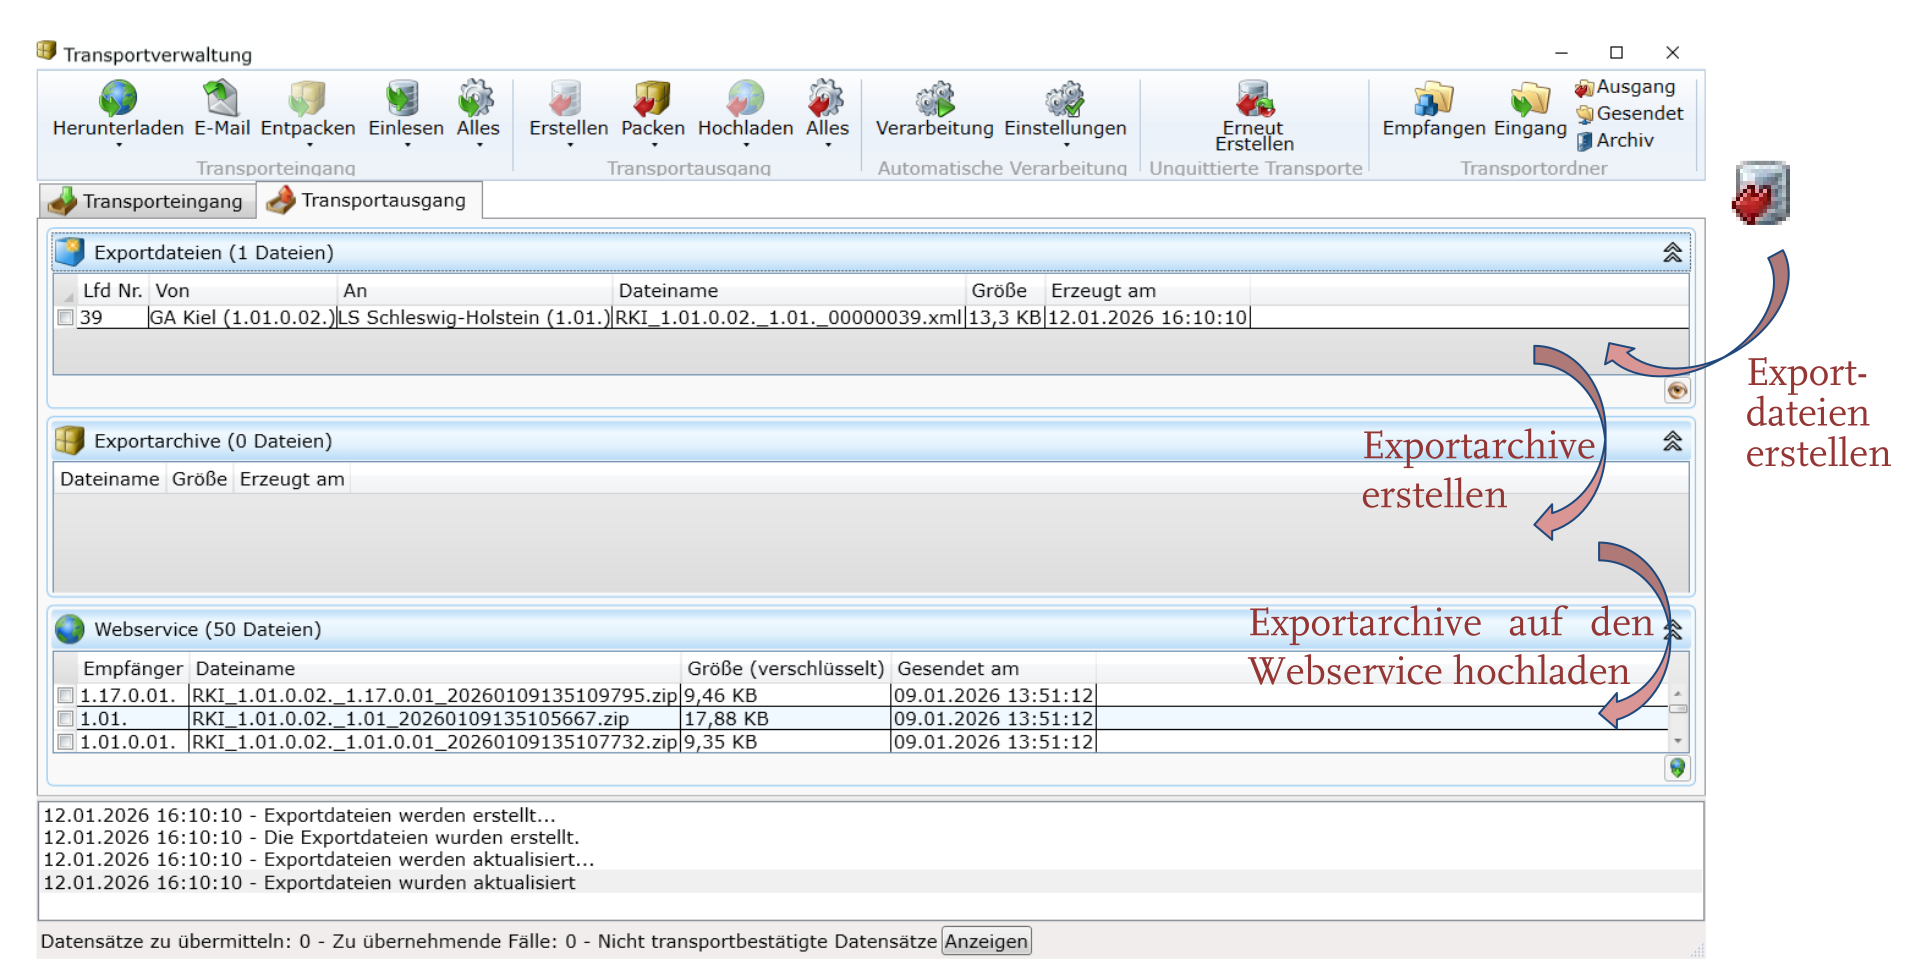Click the Erneut Erstellen icon

[1254, 99]
